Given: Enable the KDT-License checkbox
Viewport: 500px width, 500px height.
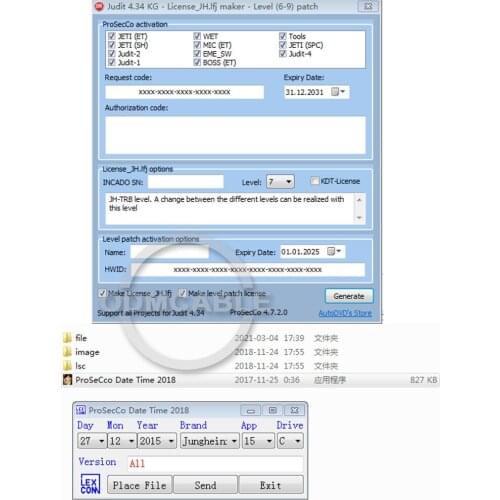Looking at the screenshot, I should tap(314, 181).
